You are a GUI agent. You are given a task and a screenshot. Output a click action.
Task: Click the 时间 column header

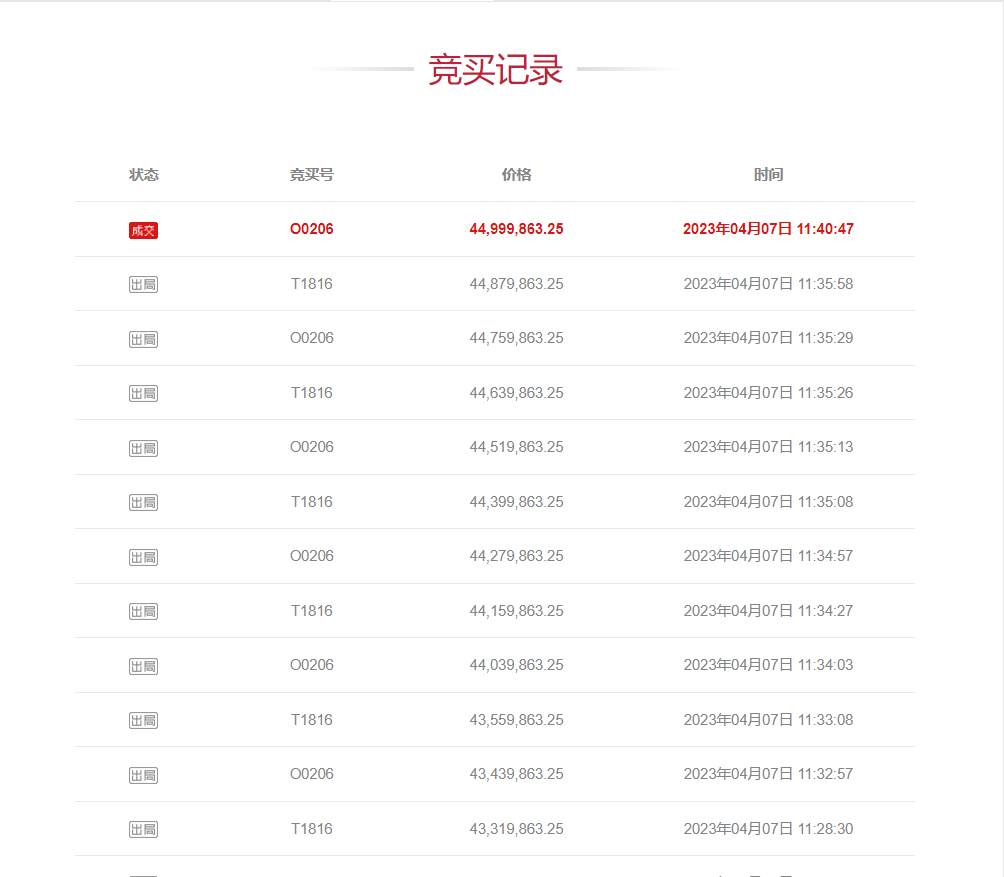coord(768,174)
